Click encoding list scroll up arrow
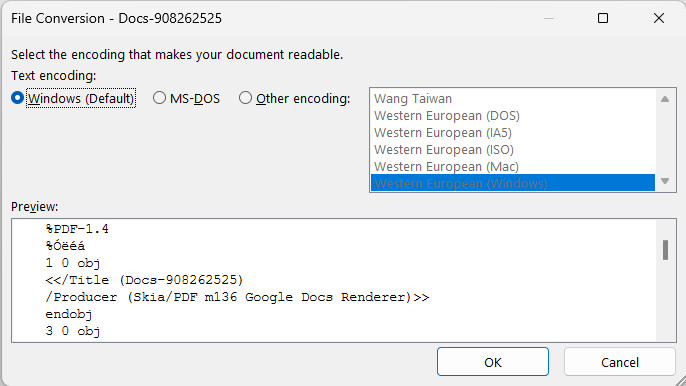686x386 pixels. pos(665,99)
